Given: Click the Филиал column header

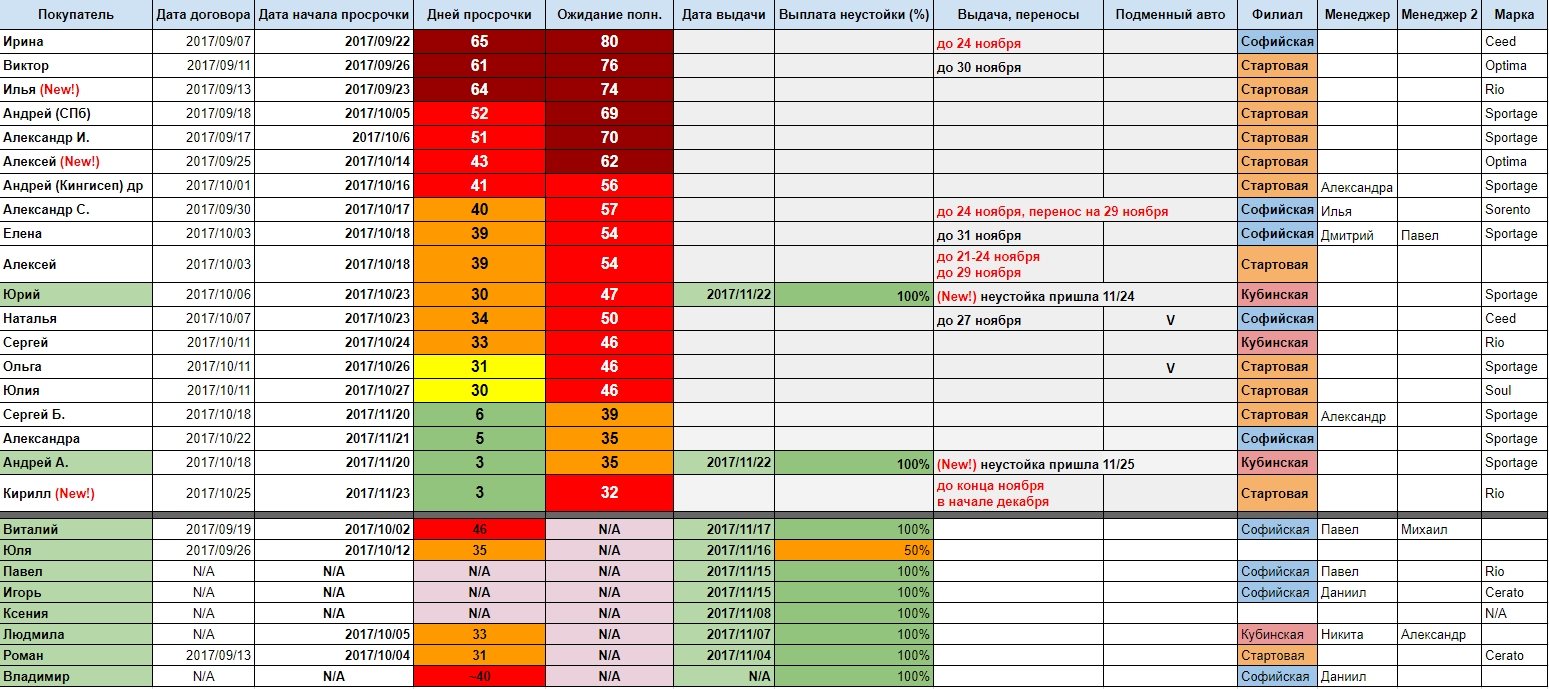Looking at the screenshot, I should pos(1277,15).
